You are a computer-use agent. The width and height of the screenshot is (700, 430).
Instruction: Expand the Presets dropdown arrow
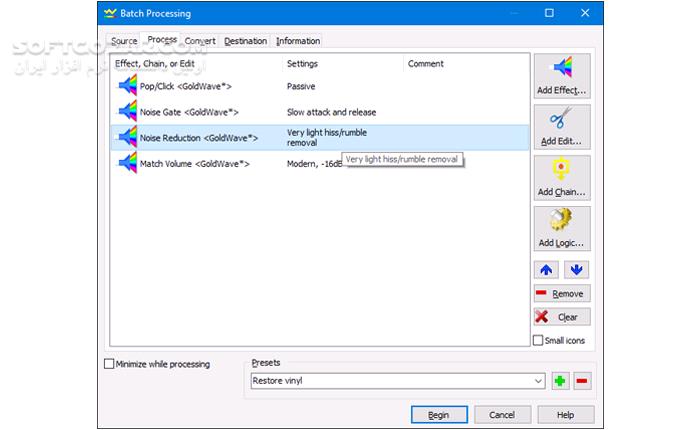point(538,381)
